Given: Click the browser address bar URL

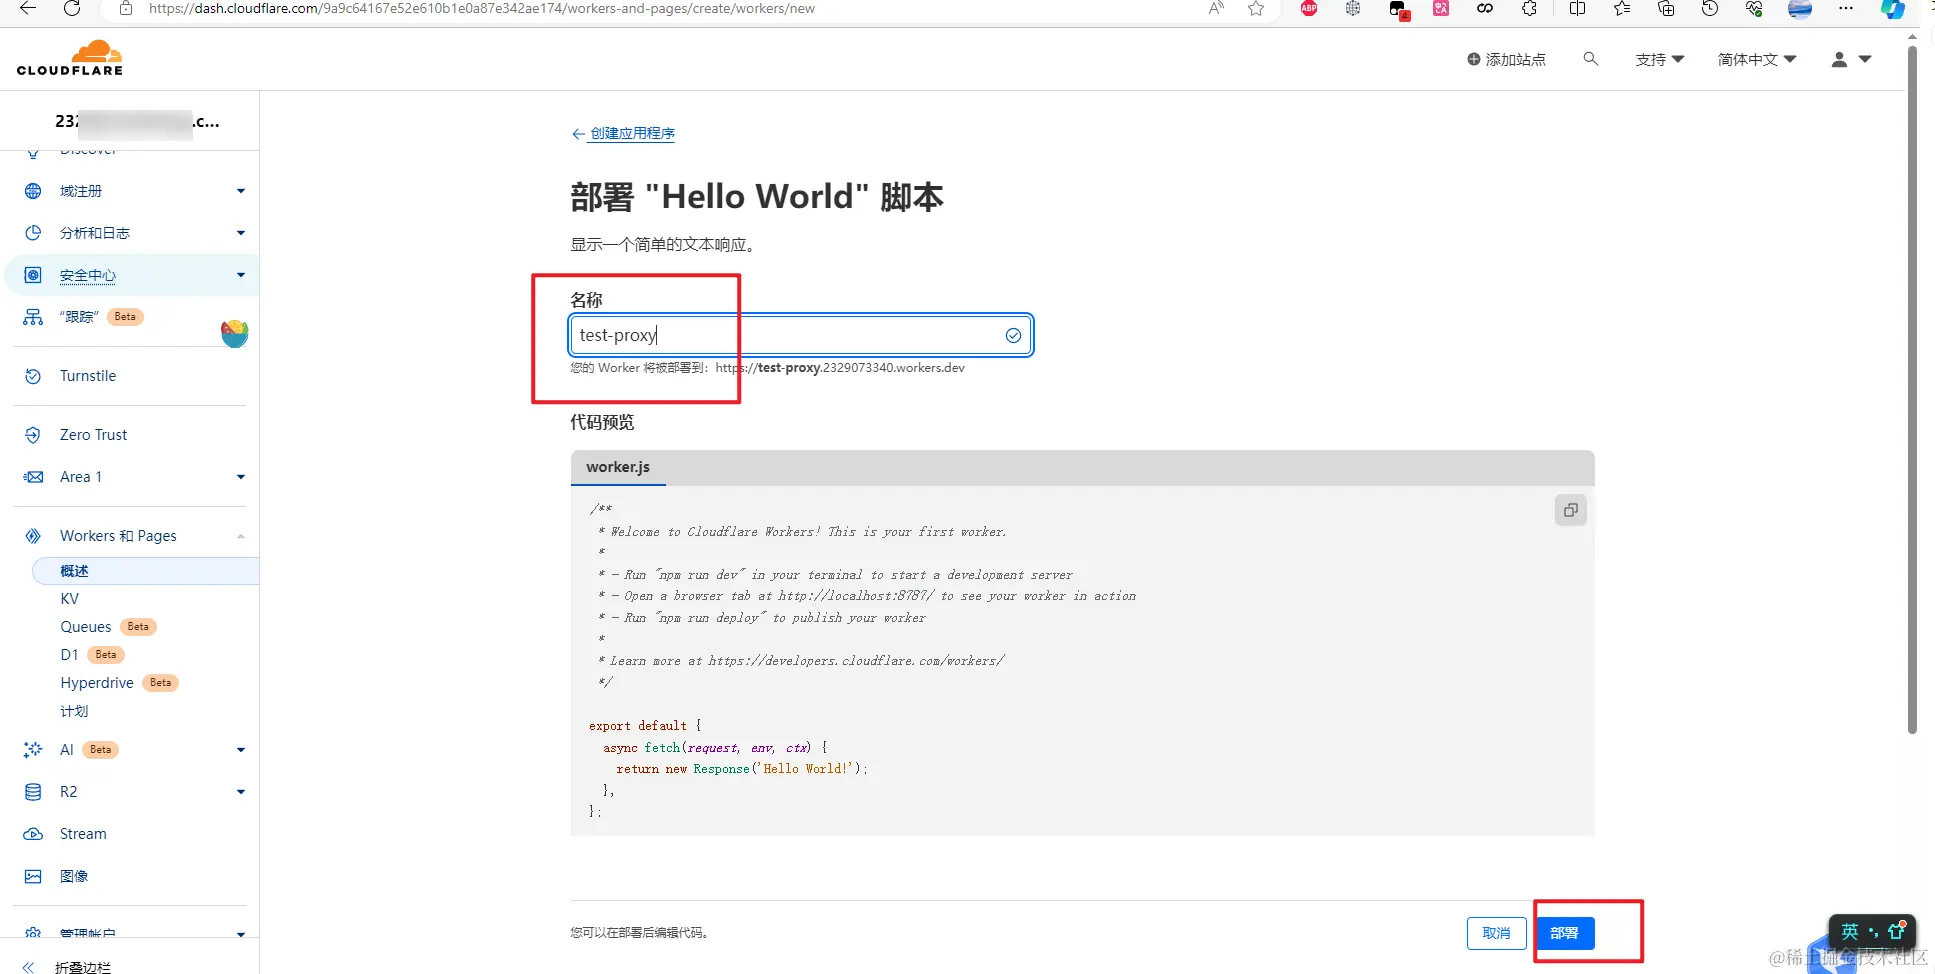Looking at the screenshot, I should click(481, 8).
